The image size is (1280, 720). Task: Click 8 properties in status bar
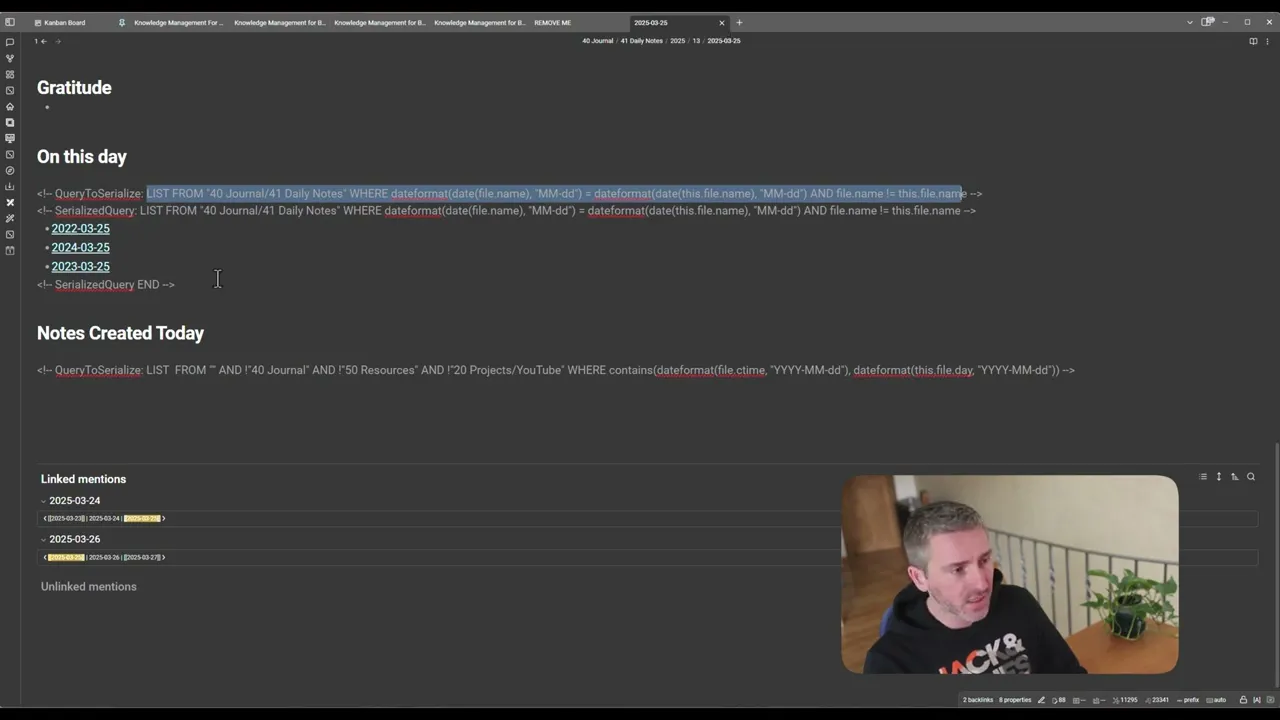[x=1015, y=700]
